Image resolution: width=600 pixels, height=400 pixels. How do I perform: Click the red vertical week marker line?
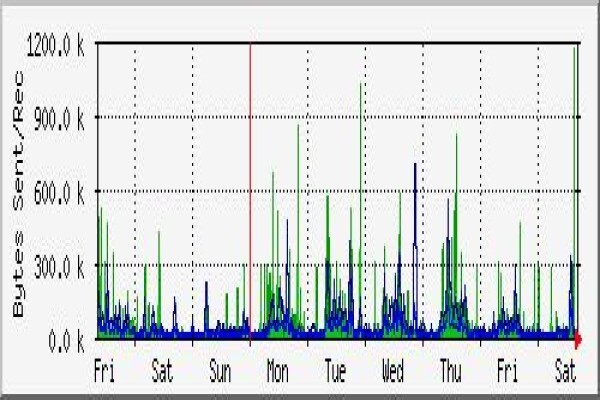(250, 191)
